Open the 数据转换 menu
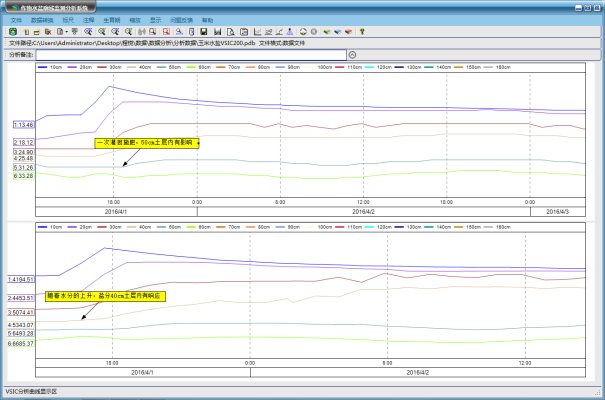Image resolution: width=605 pixels, height=400 pixels. pos(42,20)
